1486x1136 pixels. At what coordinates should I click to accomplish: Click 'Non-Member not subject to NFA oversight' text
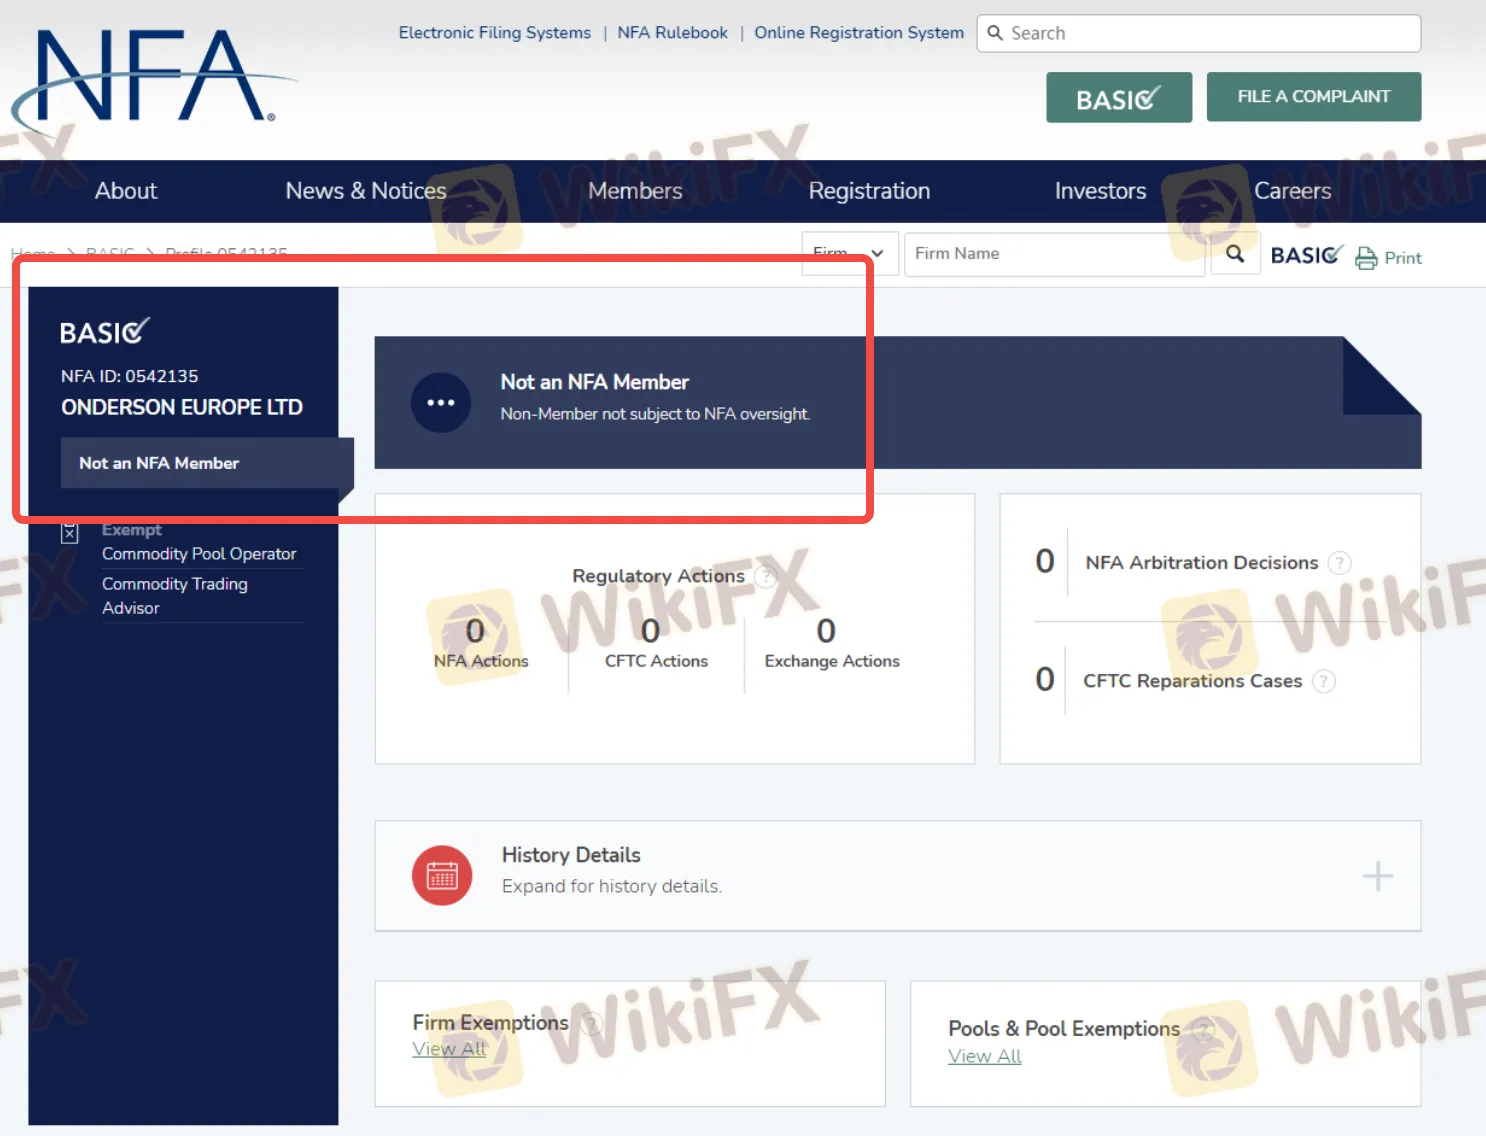click(x=656, y=414)
